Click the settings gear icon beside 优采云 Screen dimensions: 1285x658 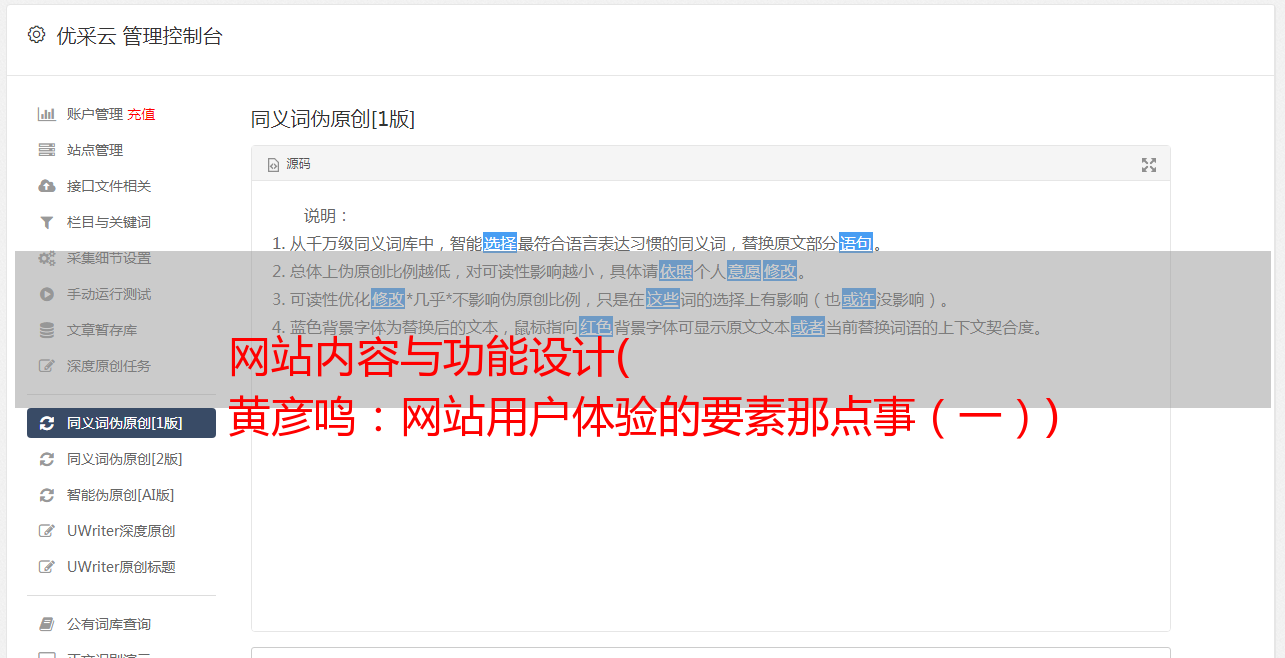tap(37, 35)
